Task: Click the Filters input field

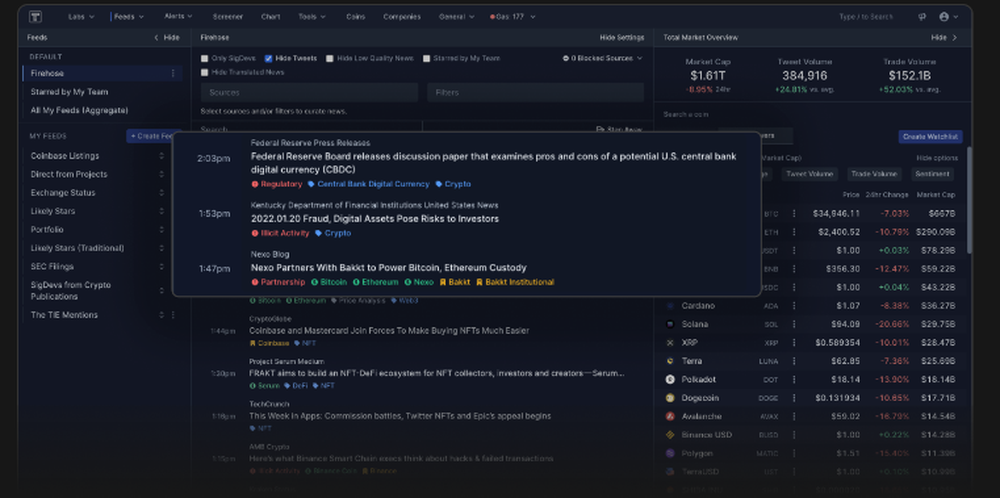Action: [x=536, y=92]
